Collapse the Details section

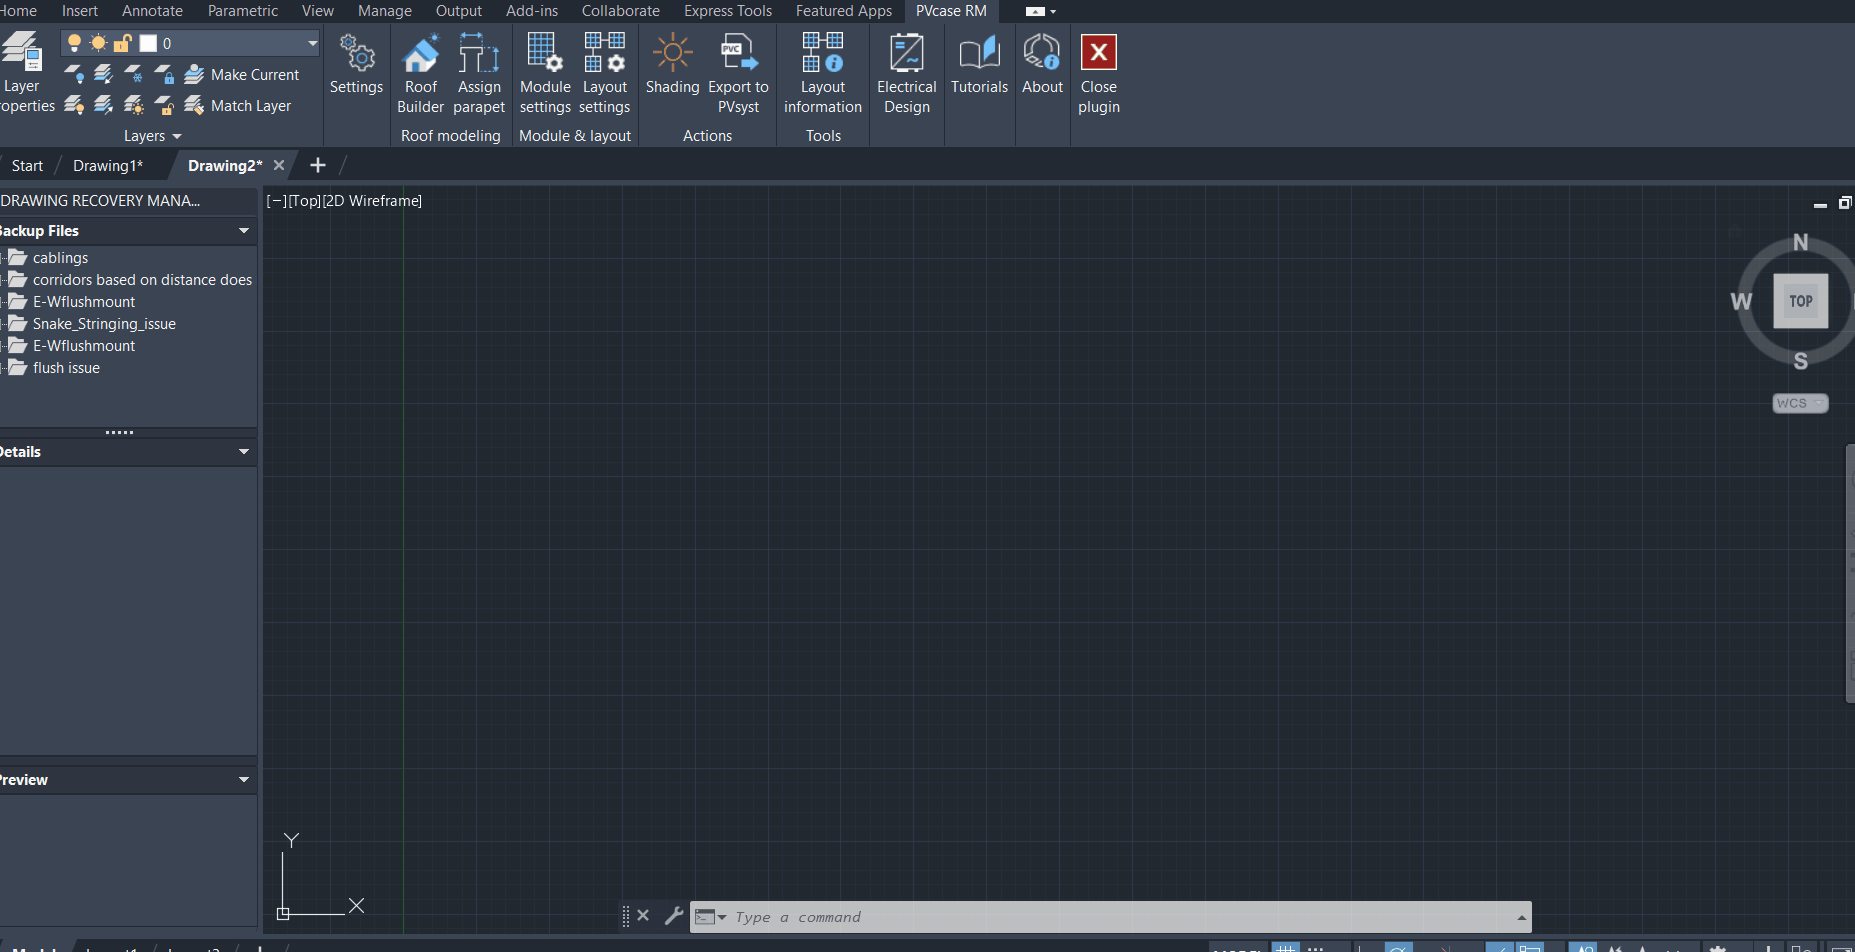click(244, 452)
